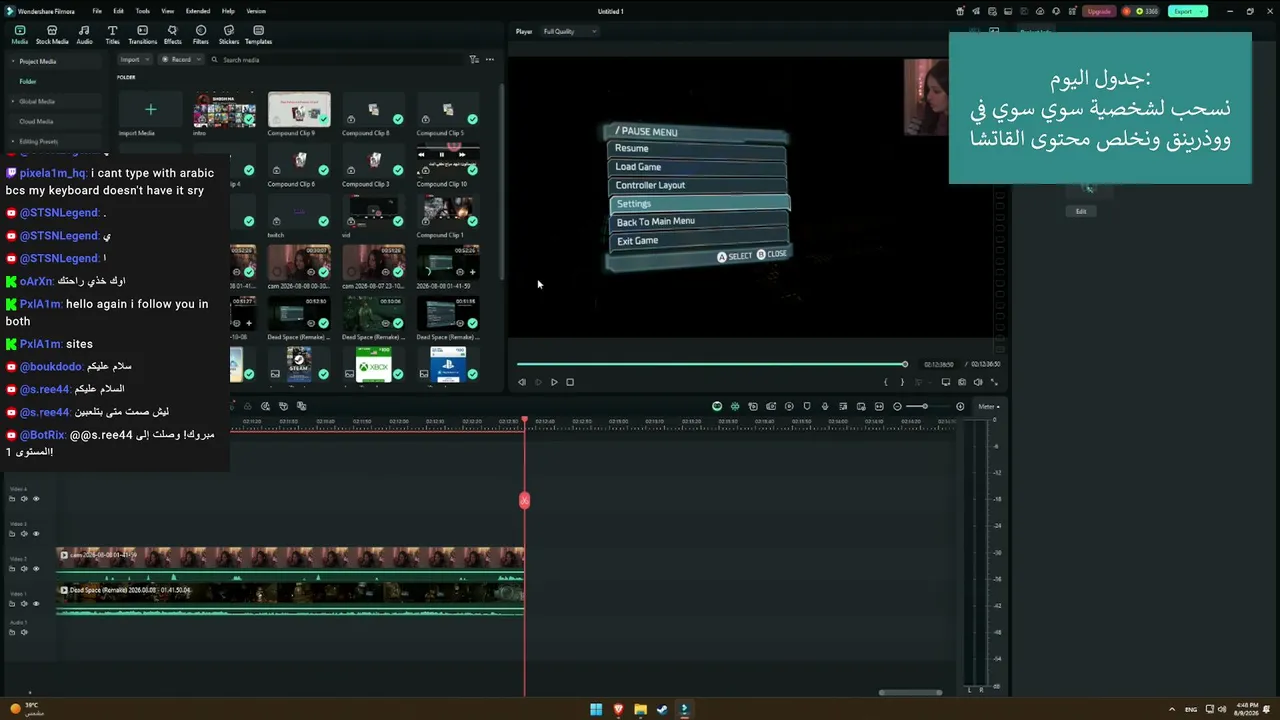Hide the Video 4 track
The width and height of the screenshot is (1280, 720).
coord(36,499)
